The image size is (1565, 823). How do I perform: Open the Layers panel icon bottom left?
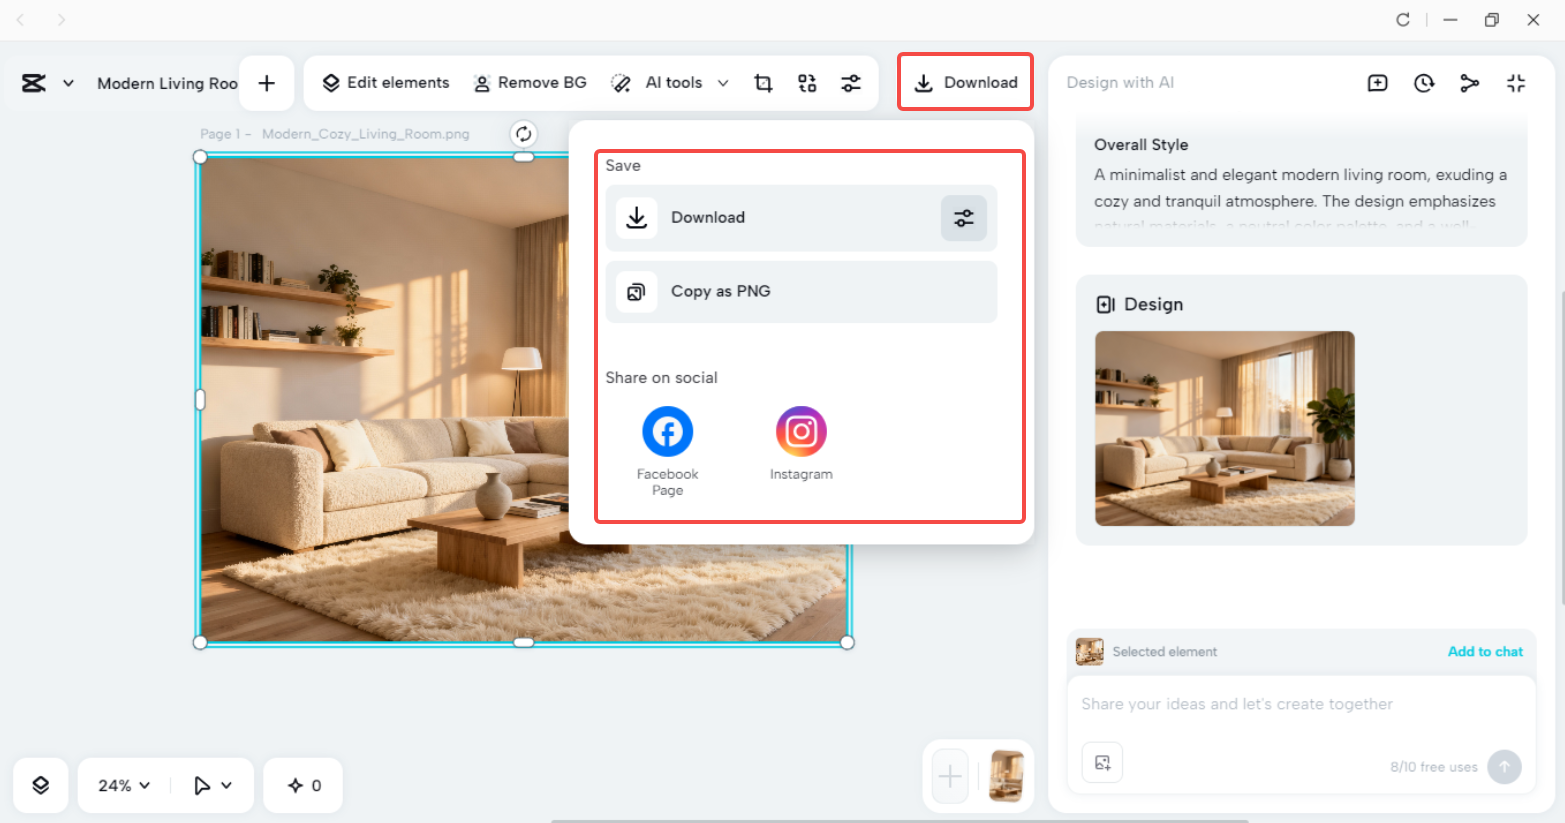pos(40,785)
